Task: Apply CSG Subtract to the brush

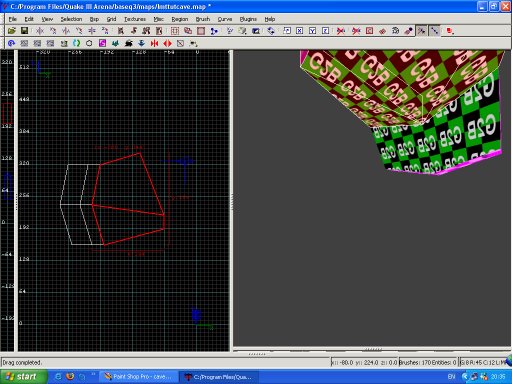Action: click(175, 31)
